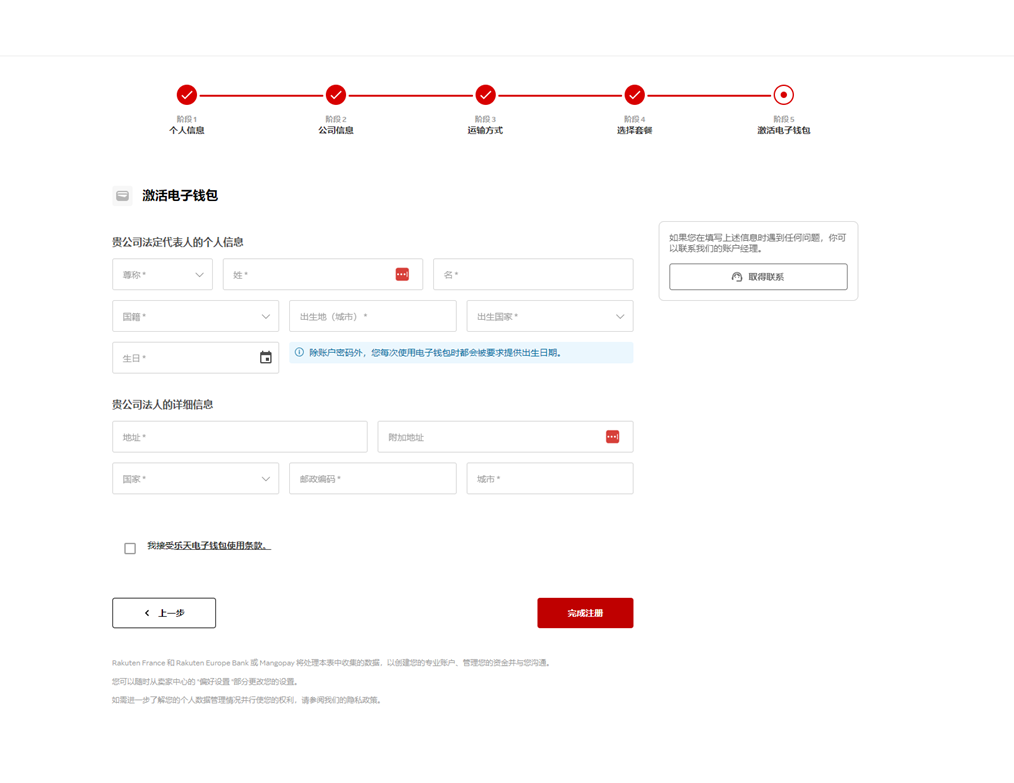Click the 上一步 back button
1014x783 pixels.
tap(163, 612)
